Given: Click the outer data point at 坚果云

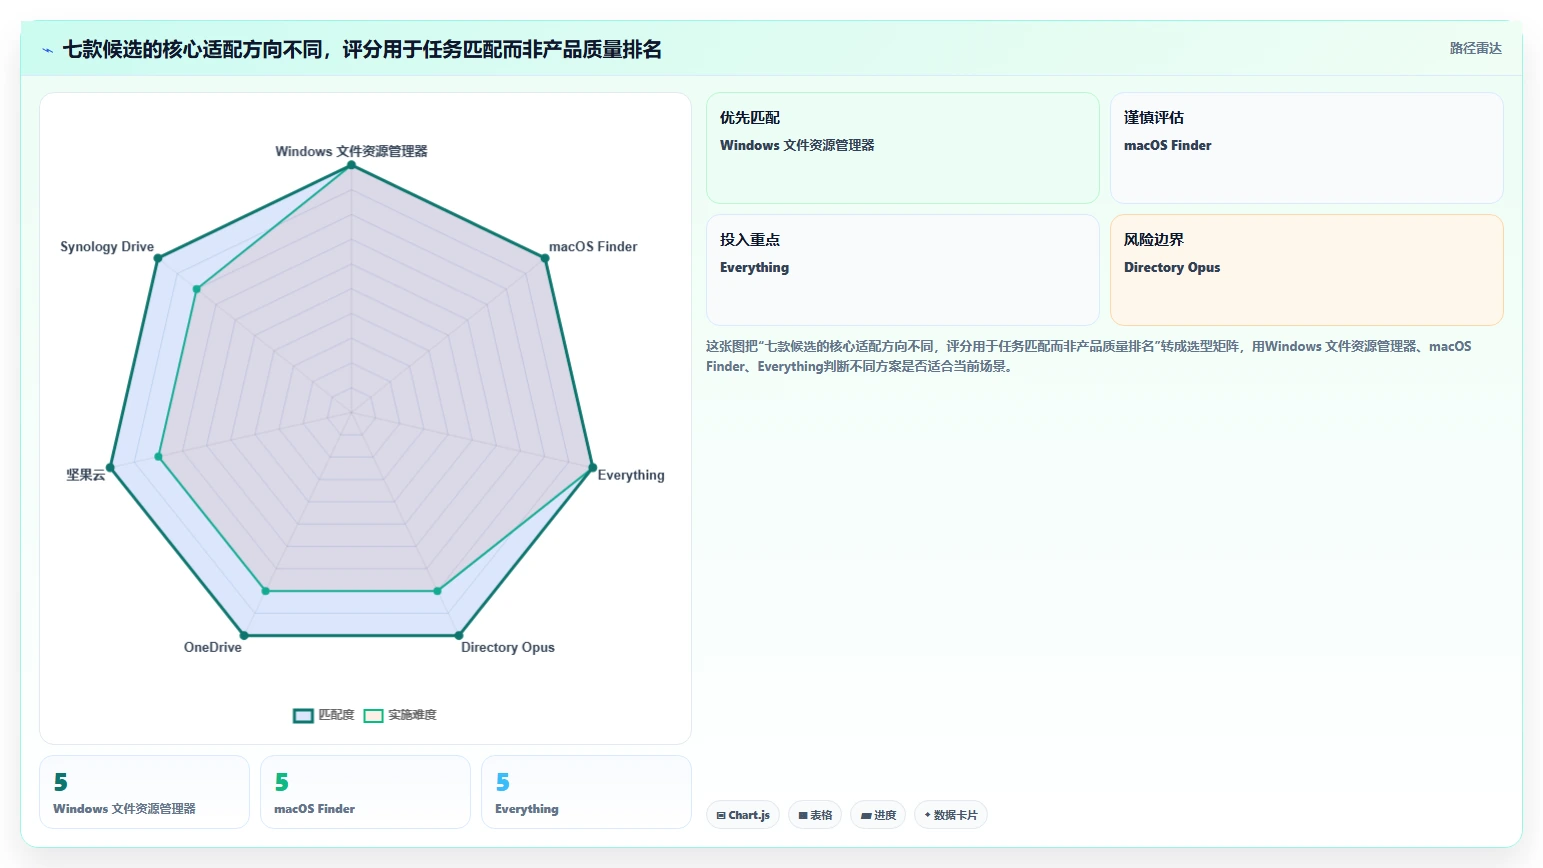Looking at the screenshot, I should pyautogui.click(x=111, y=467).
